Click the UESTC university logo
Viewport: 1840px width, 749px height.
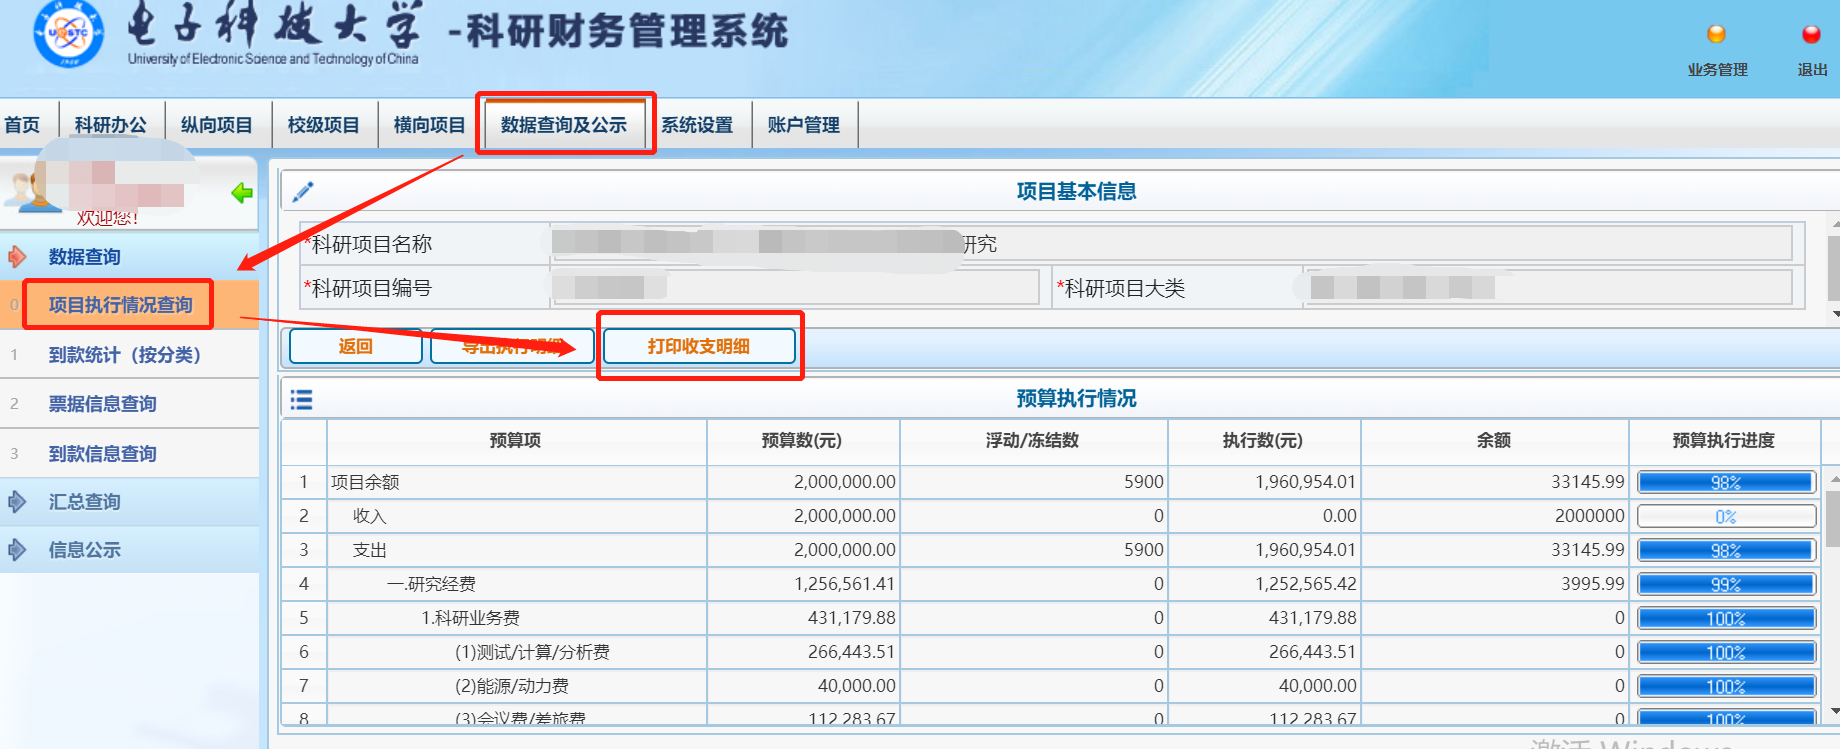(x=67, y=33)
